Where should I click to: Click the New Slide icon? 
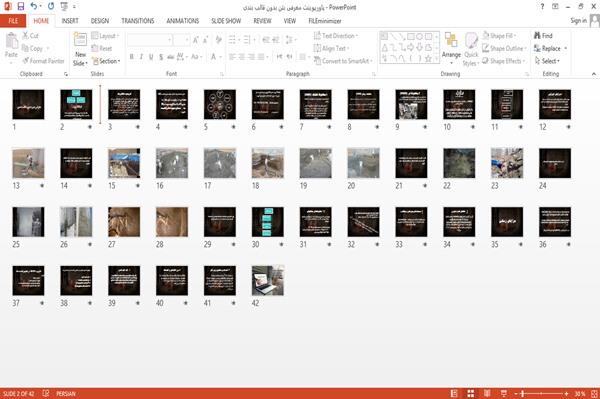coord(80,40)
